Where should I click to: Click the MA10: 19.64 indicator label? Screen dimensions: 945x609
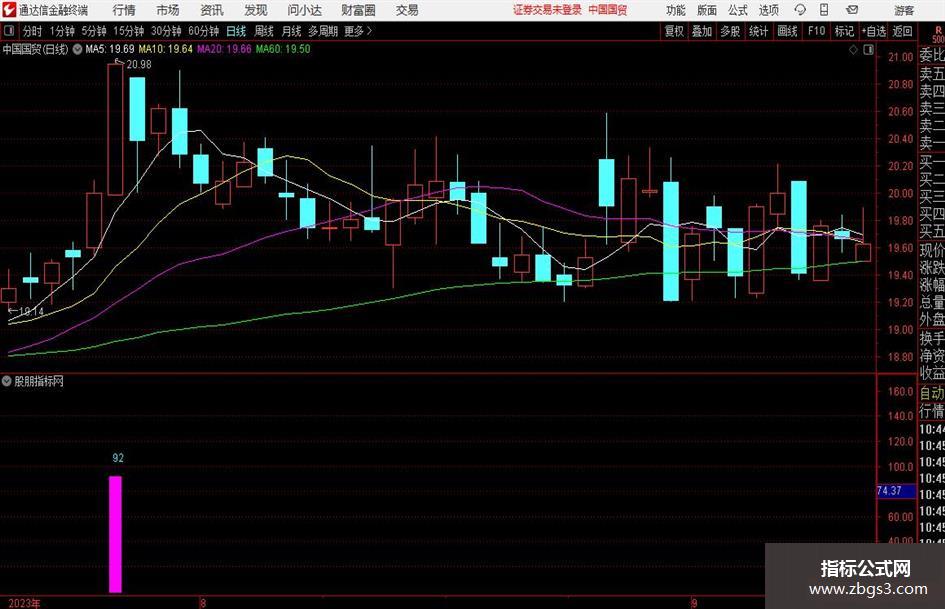(x=165, y=49)
